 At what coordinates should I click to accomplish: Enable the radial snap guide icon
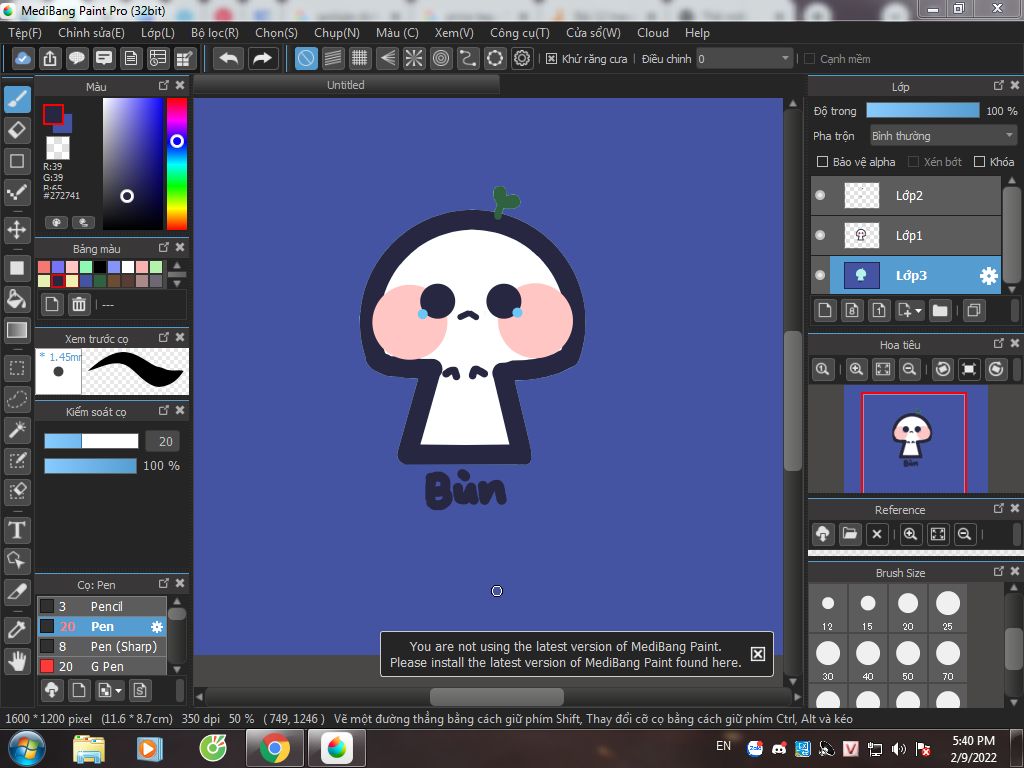[x=414, y=59]
